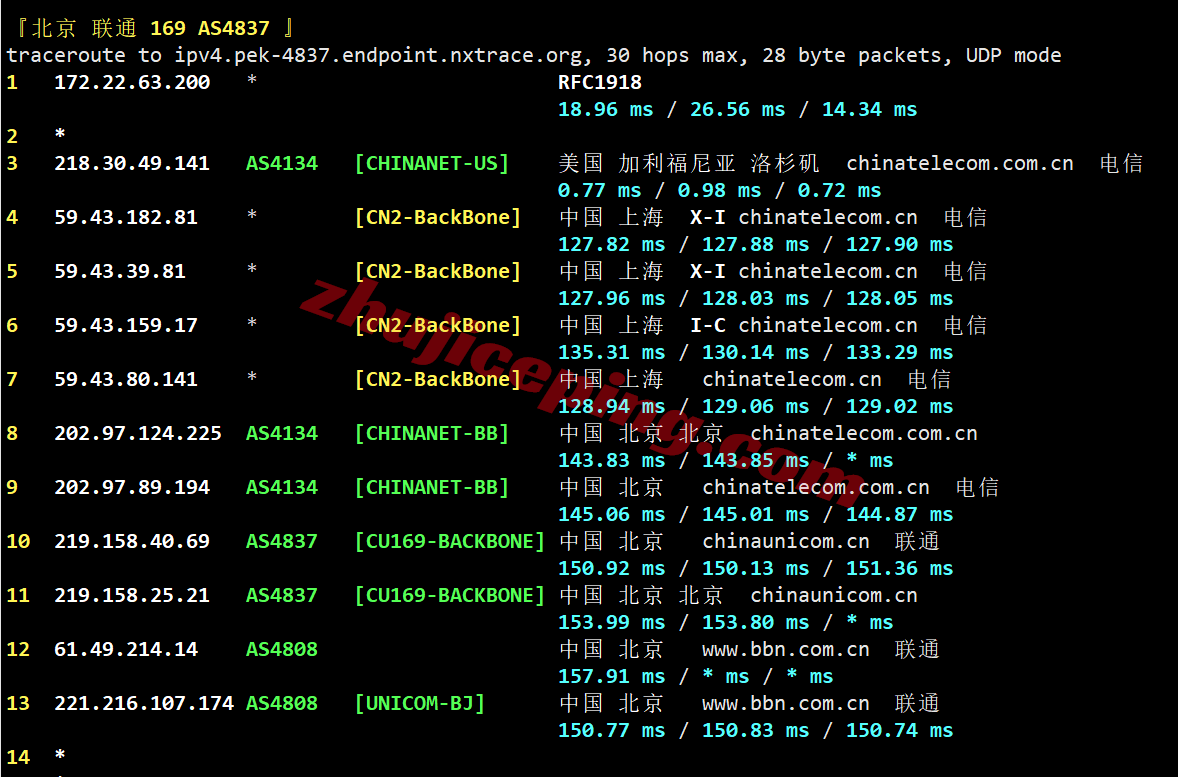The width and height of the screenshot is (1178, 777).
Task: Click the AS4134 entry on hop 3
Action: pyautogui.click(x=282, y=164)
